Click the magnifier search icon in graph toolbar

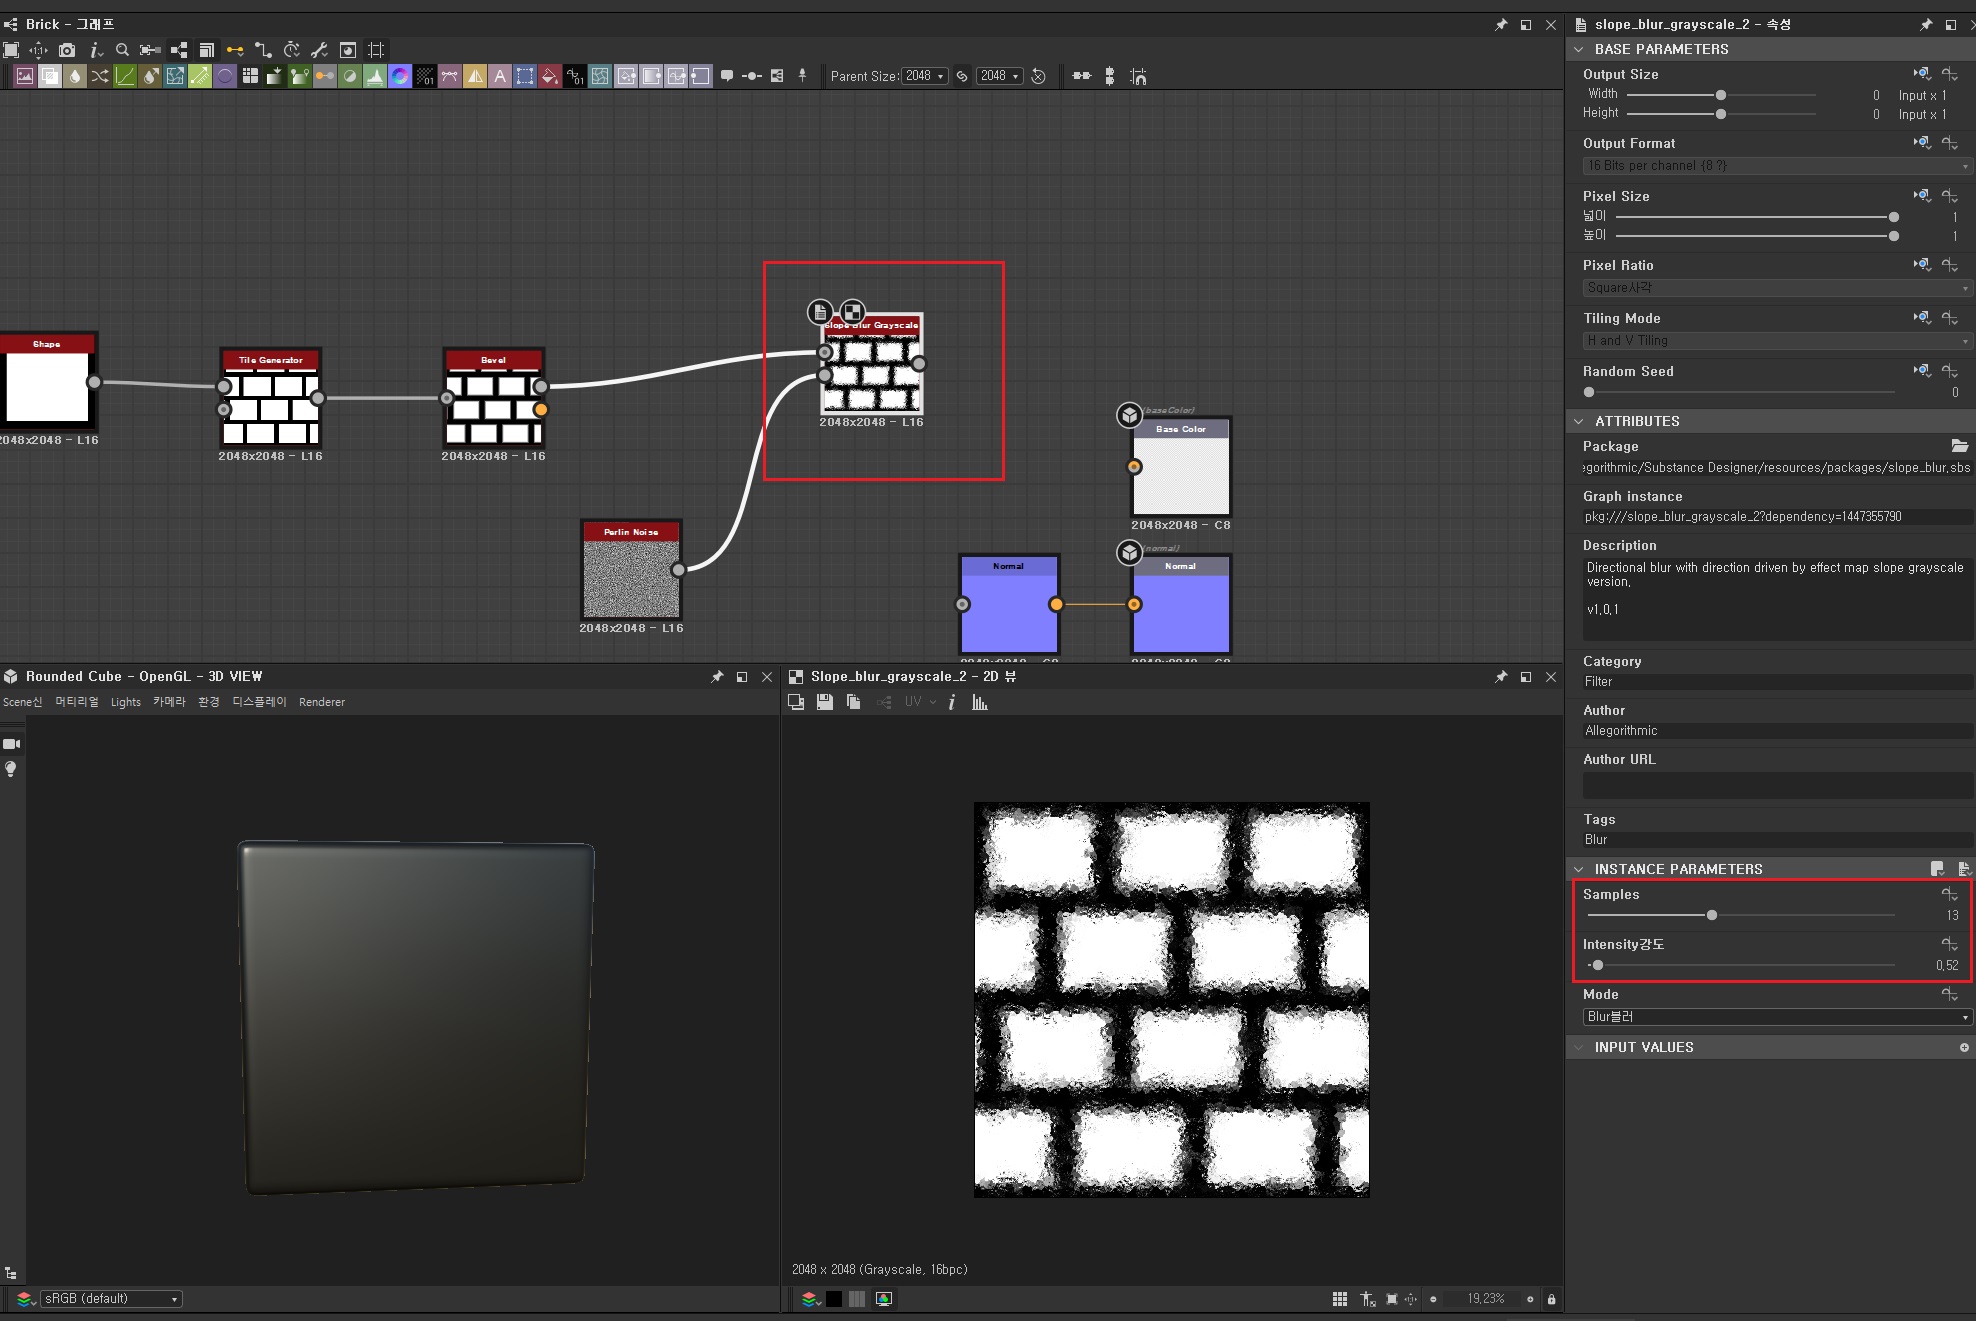[122, 50]
